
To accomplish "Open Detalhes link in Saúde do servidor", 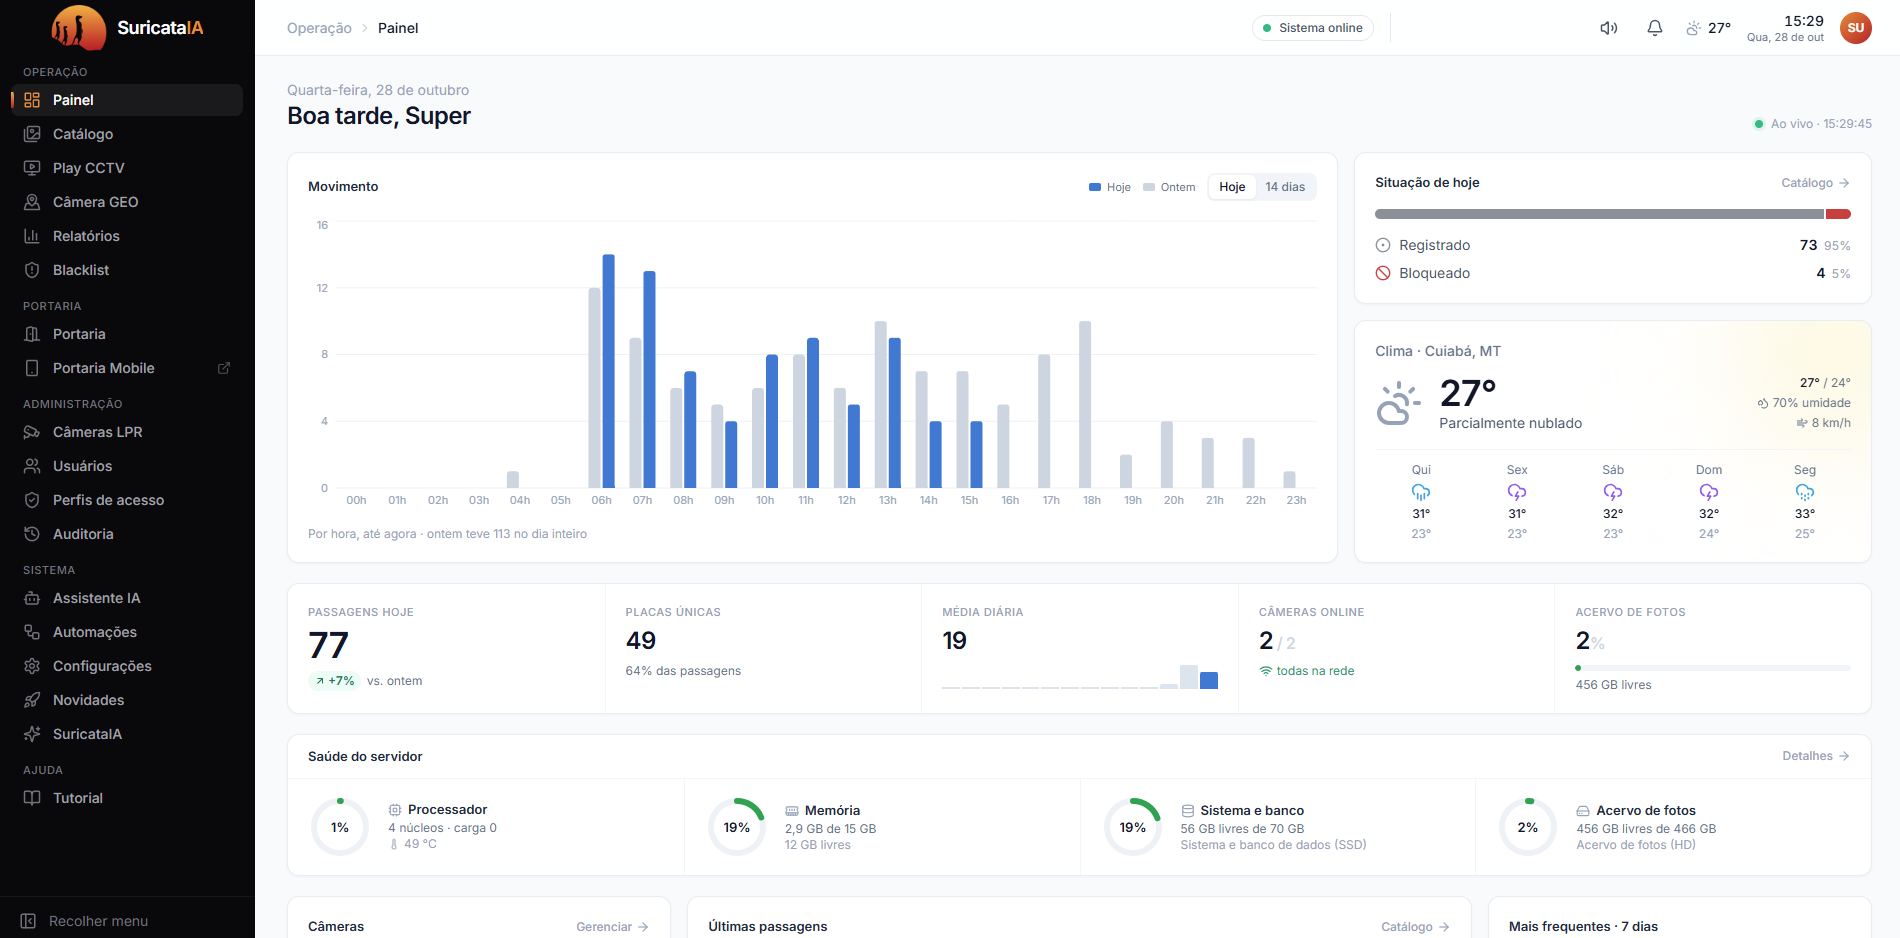I will pos(1816,756).
